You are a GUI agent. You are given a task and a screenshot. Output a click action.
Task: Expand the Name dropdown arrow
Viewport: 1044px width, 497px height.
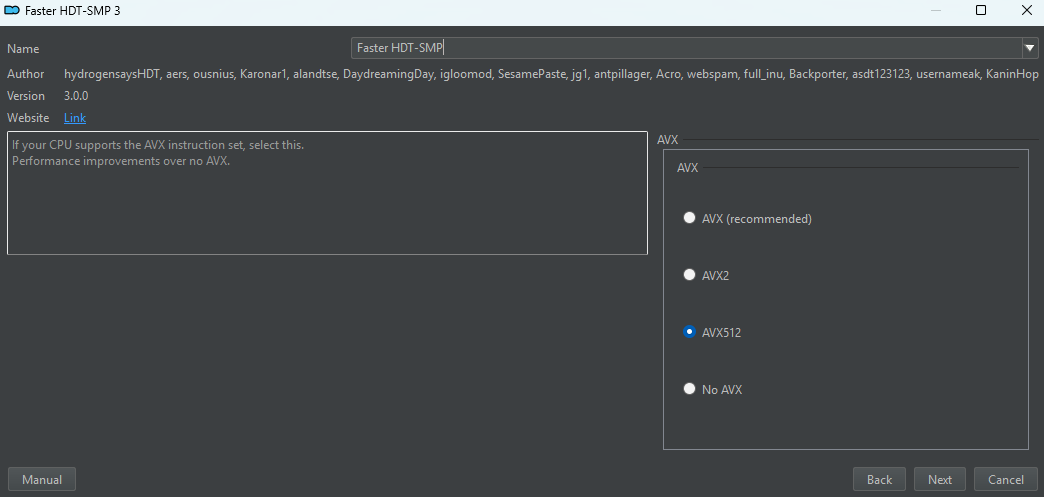[1030, 48]
